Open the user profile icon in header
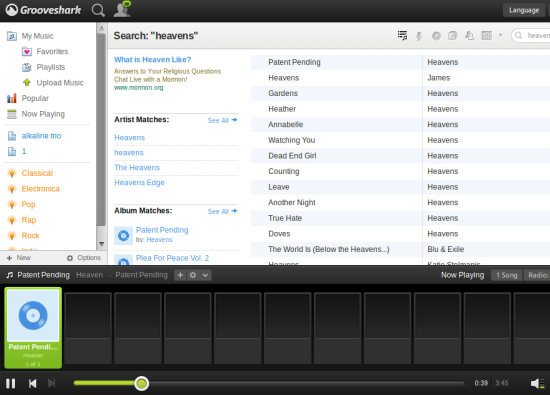The height and width of the screenshot is (395, 550). coord(122,9)
